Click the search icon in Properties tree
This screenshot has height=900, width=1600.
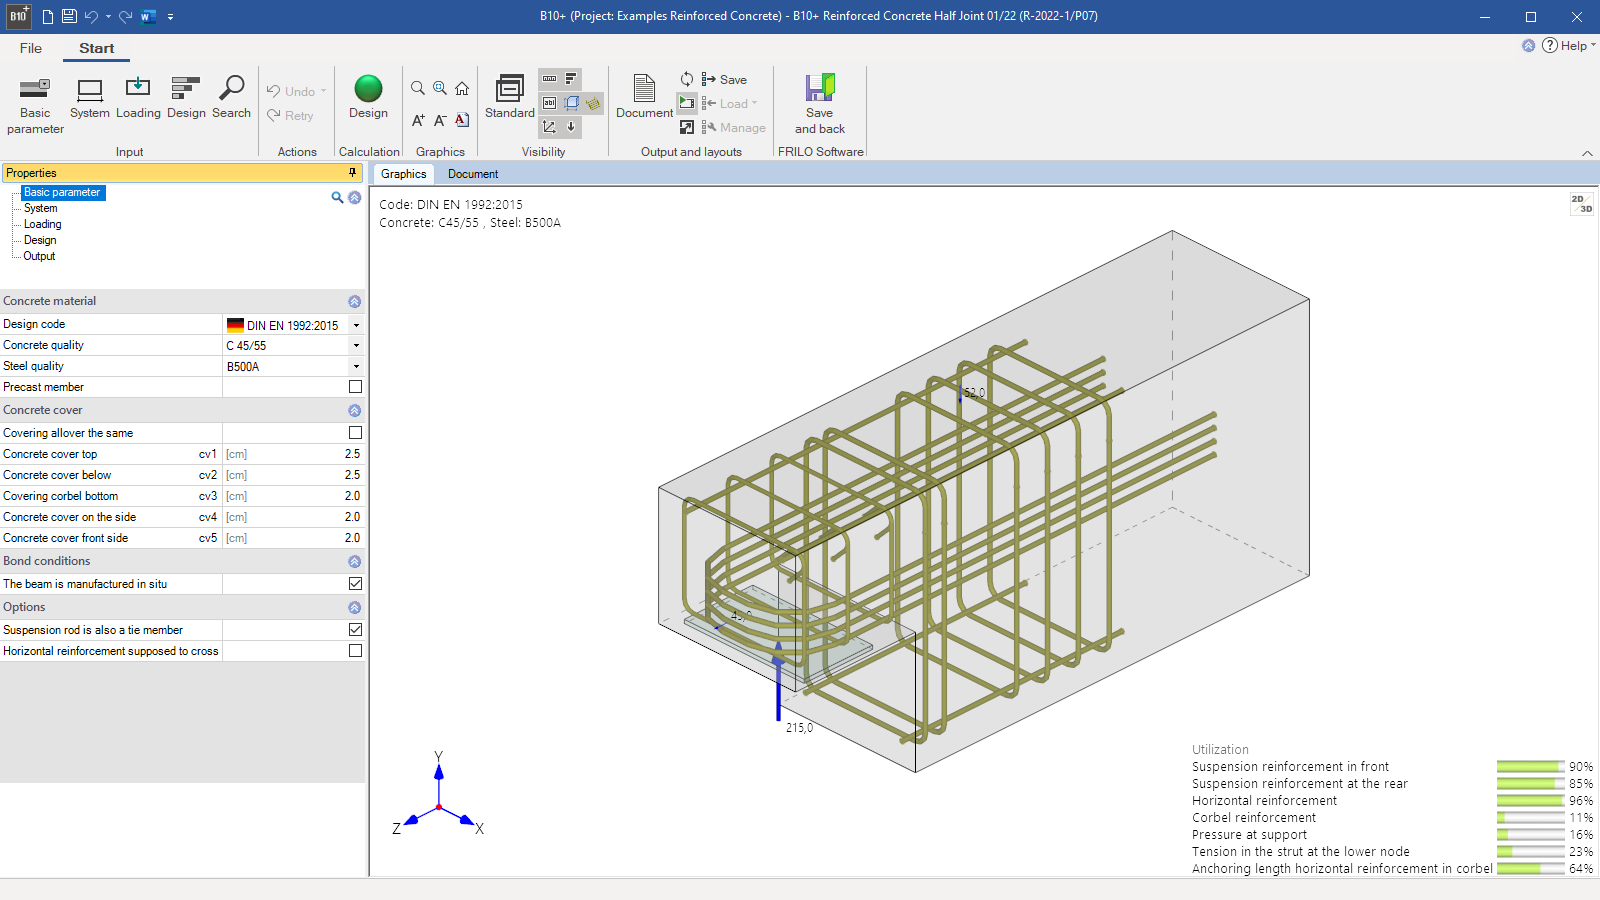pyautogui.click(x=337, y=198)
